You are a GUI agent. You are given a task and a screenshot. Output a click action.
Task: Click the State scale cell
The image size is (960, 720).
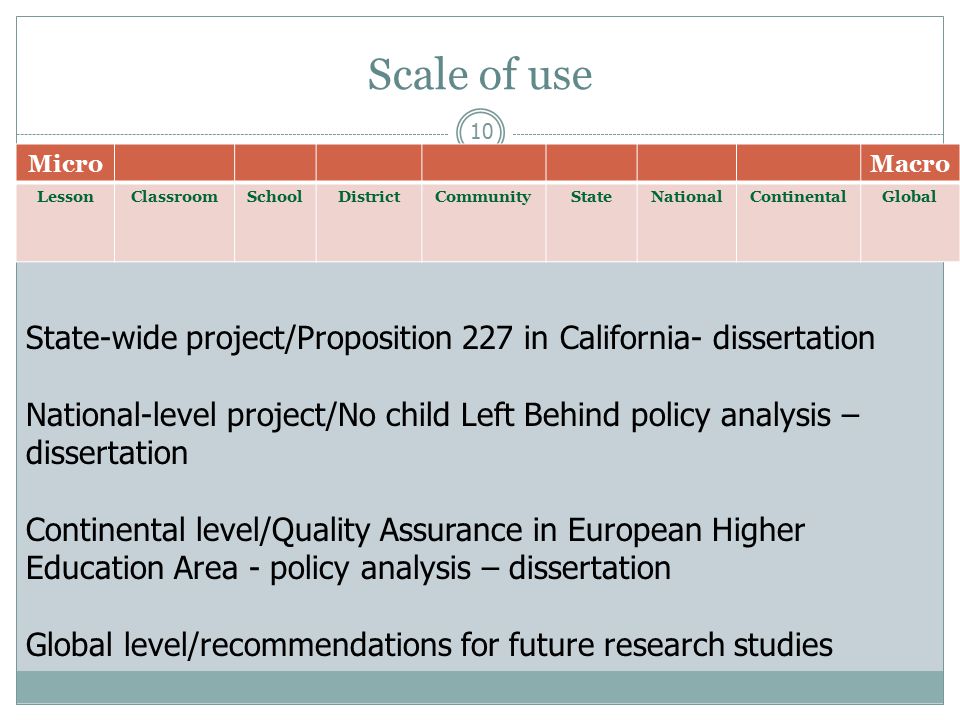tap(591, 222)
